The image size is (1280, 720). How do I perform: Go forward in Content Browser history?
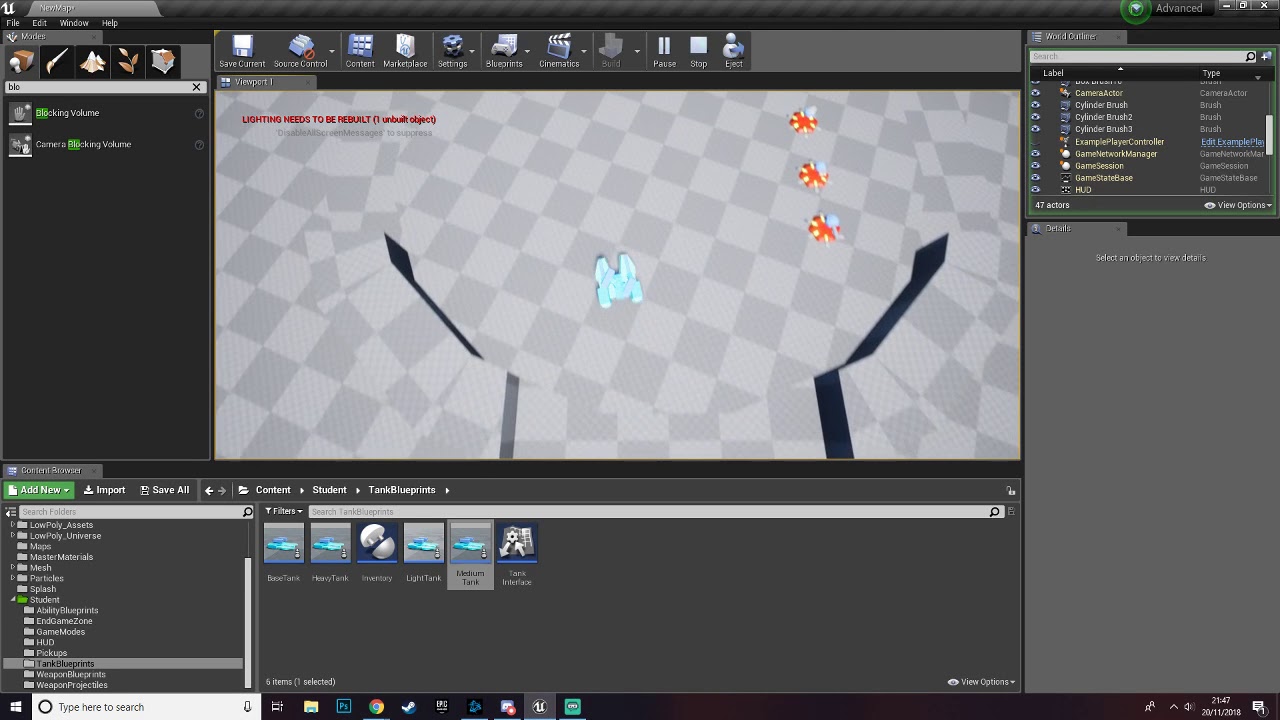[222, 490]
